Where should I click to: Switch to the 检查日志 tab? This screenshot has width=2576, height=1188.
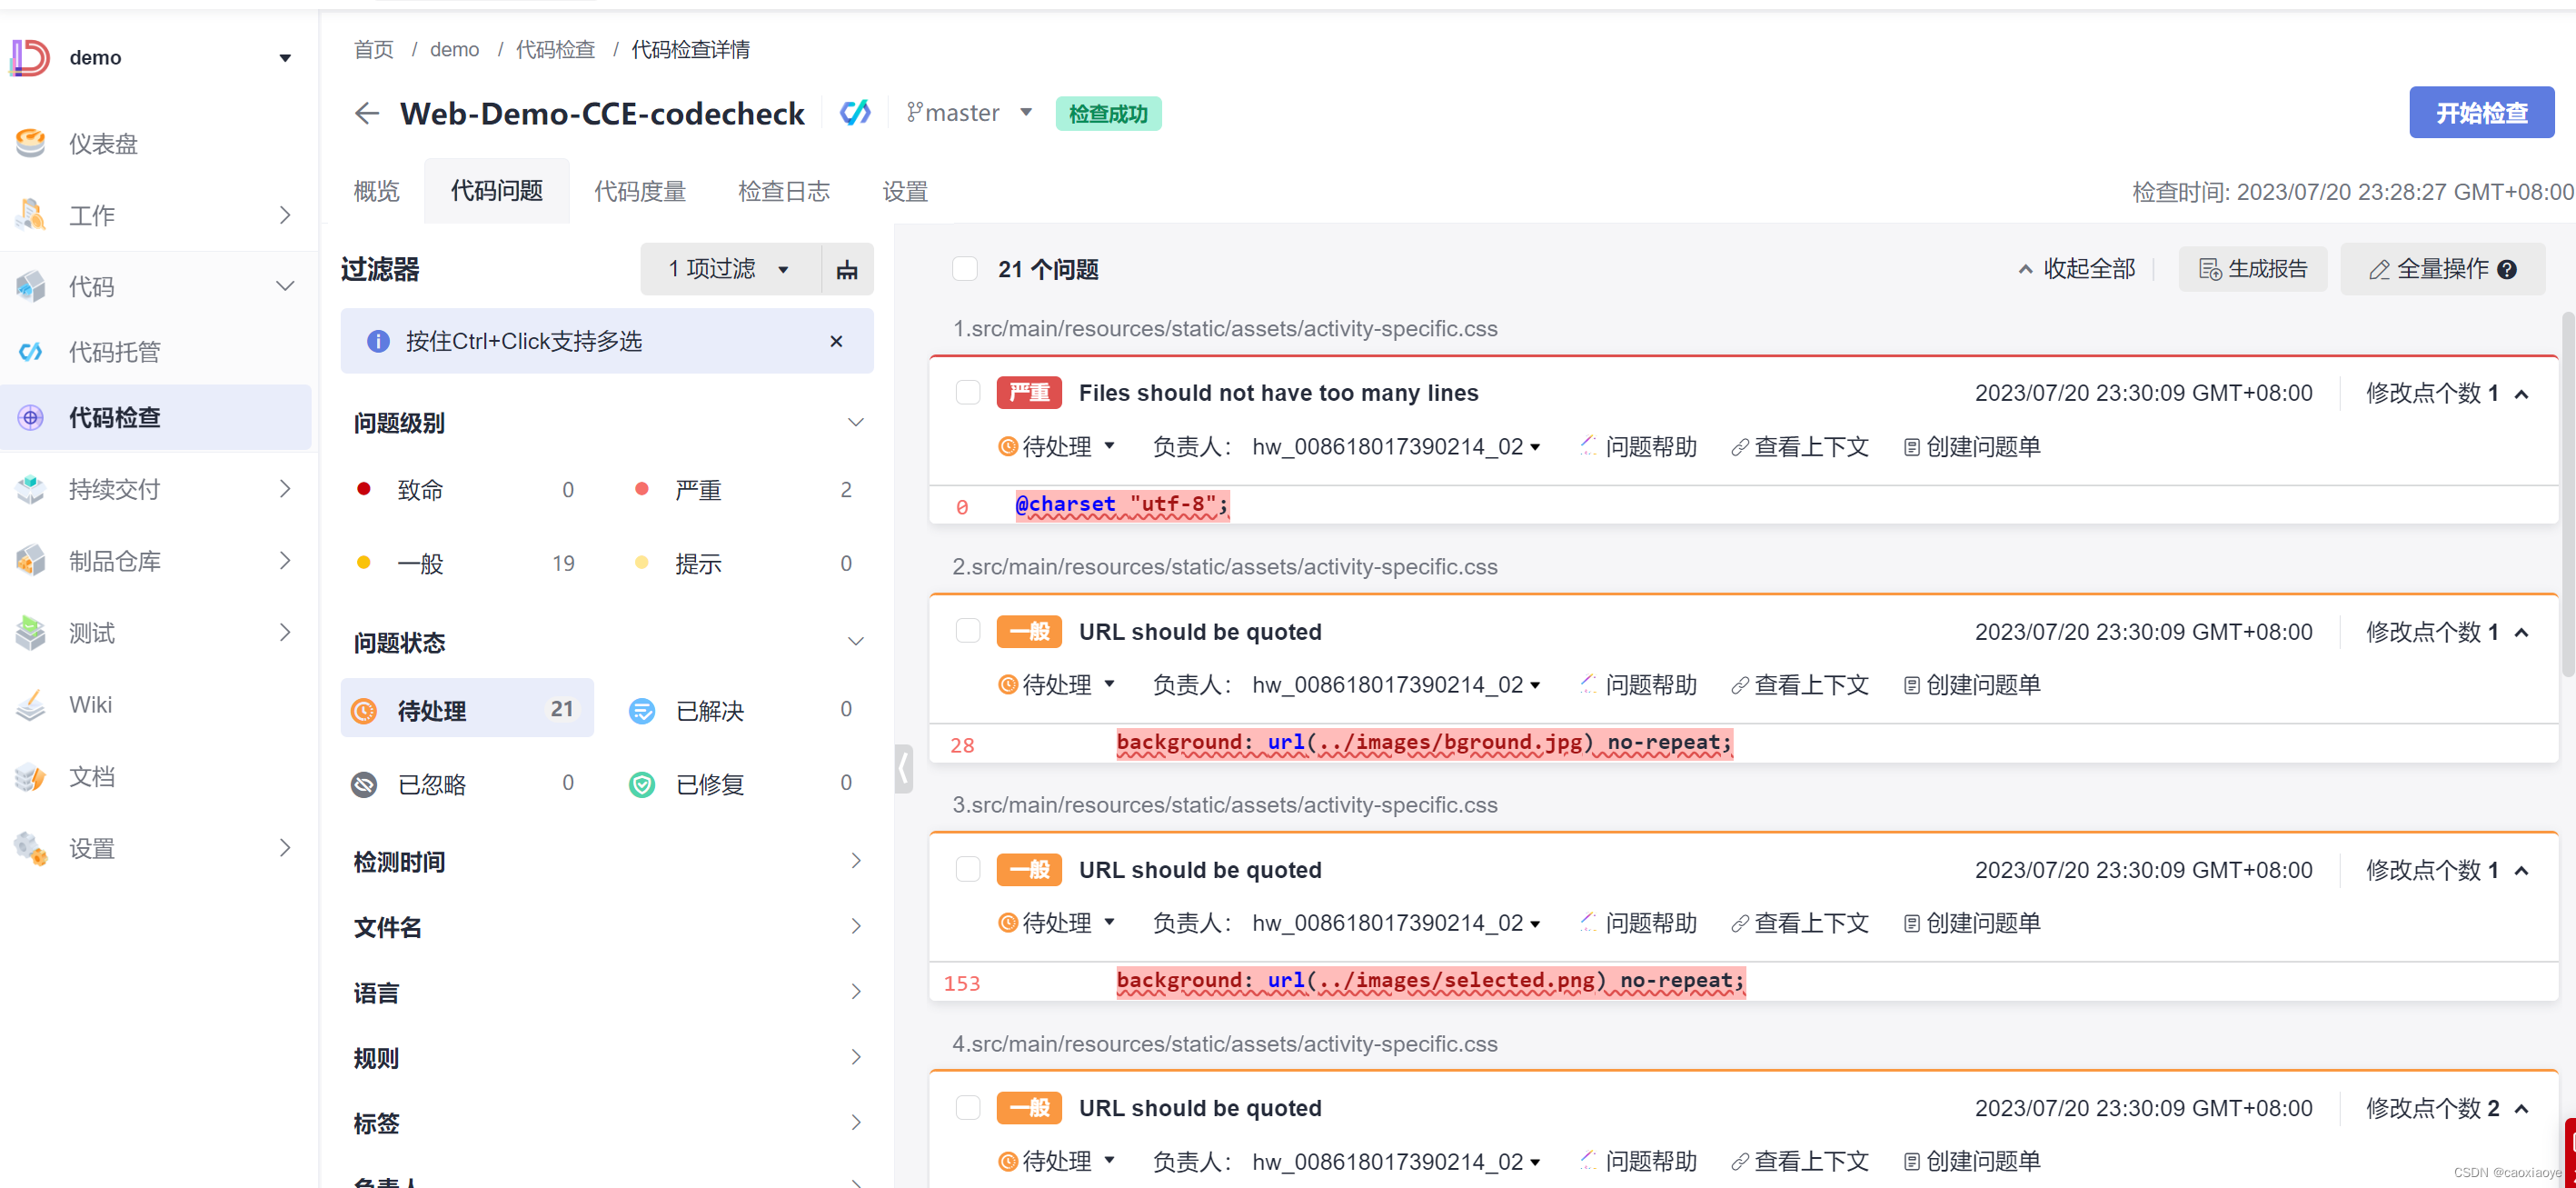783,191
